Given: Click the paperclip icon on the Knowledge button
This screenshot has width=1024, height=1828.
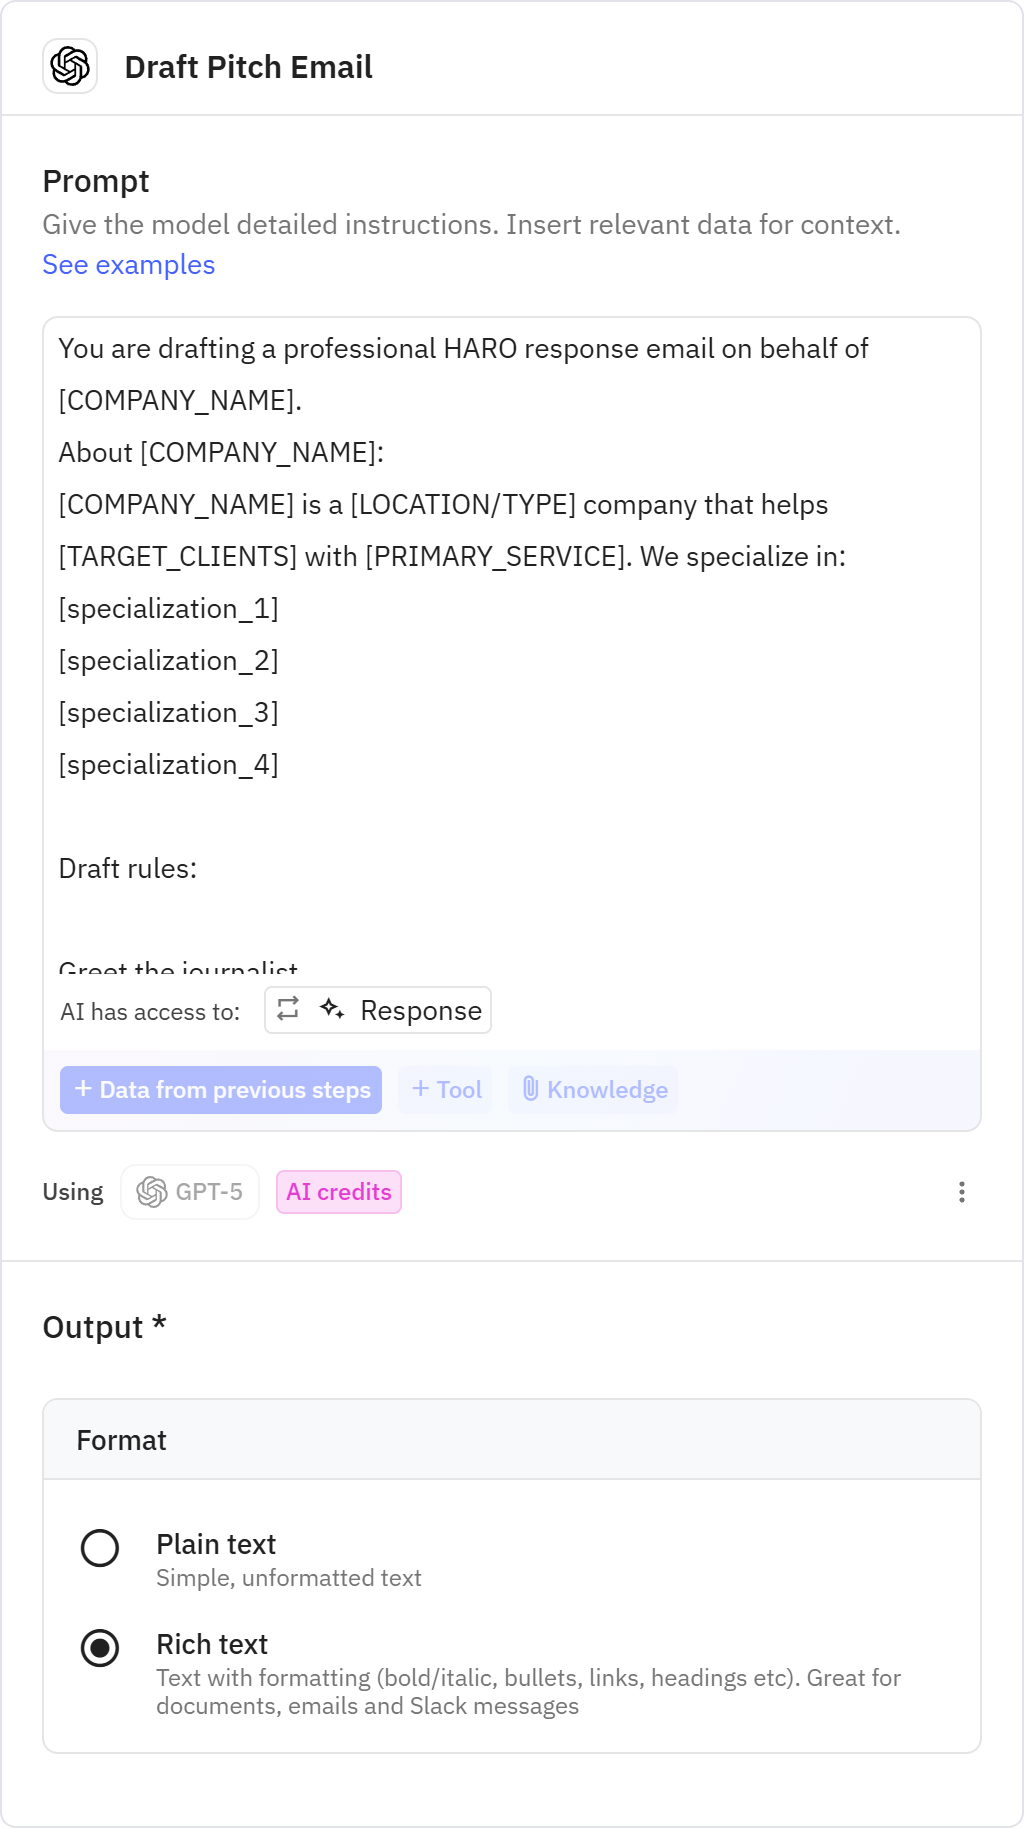Looking at the screenshot, I should click(531, 1089).
